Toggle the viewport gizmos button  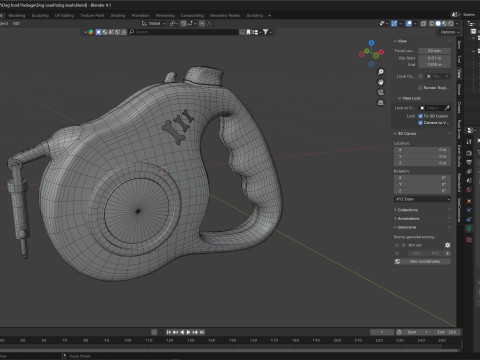pos(394,24)
